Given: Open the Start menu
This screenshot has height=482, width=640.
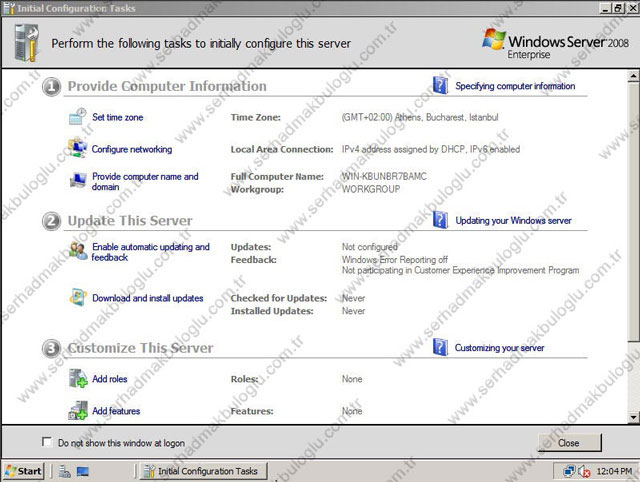Looking at the screenshot, I should pos(23,471).
